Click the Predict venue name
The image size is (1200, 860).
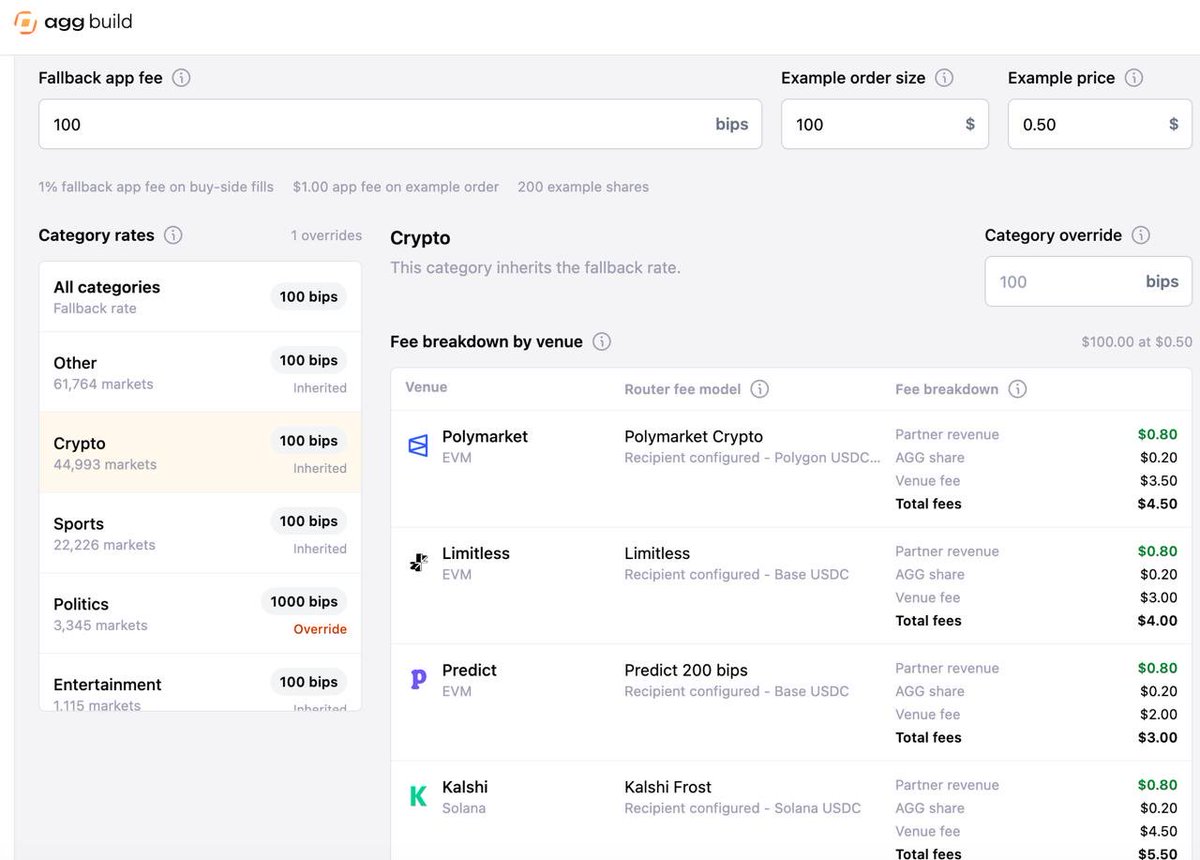469,671
